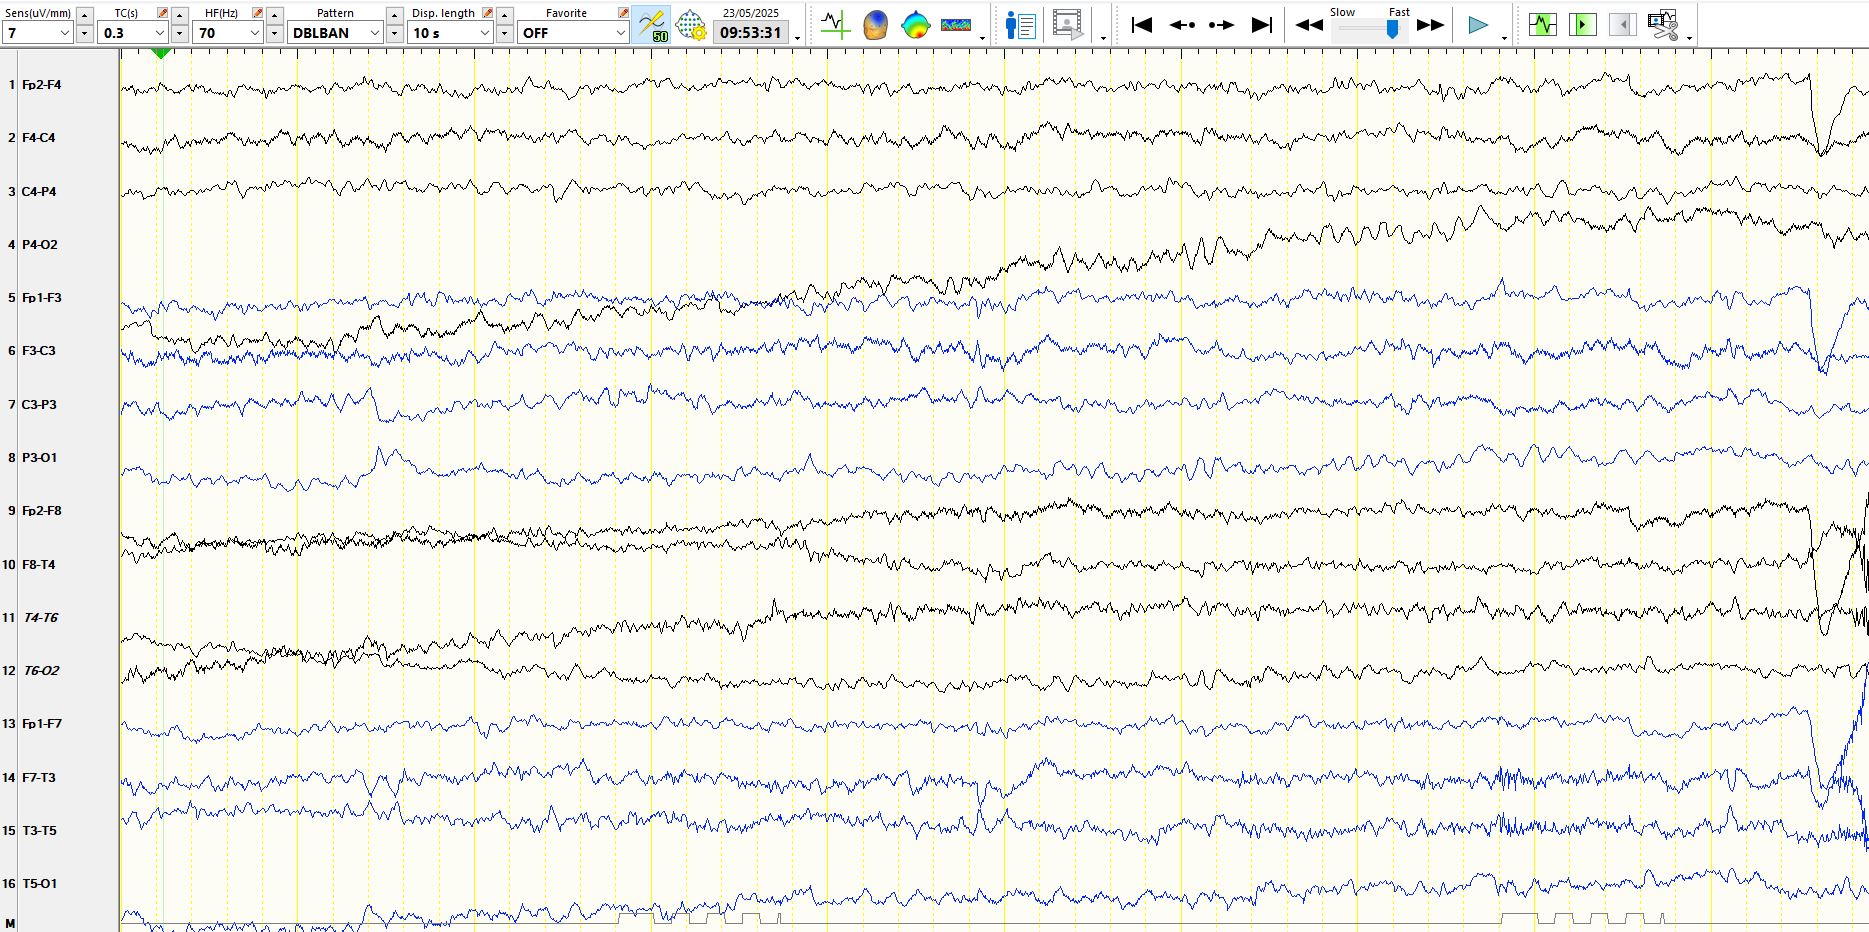Step TC(s) value down

tap(180, 33)
